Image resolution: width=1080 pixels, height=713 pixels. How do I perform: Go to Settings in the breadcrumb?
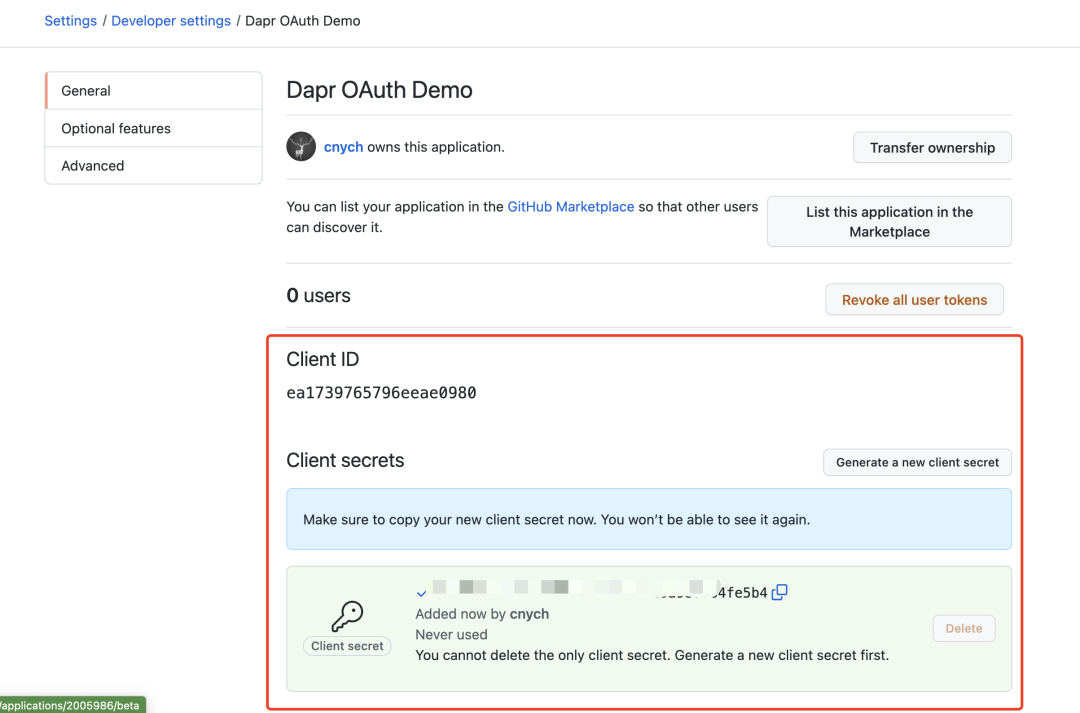click(x=70, y=21)
